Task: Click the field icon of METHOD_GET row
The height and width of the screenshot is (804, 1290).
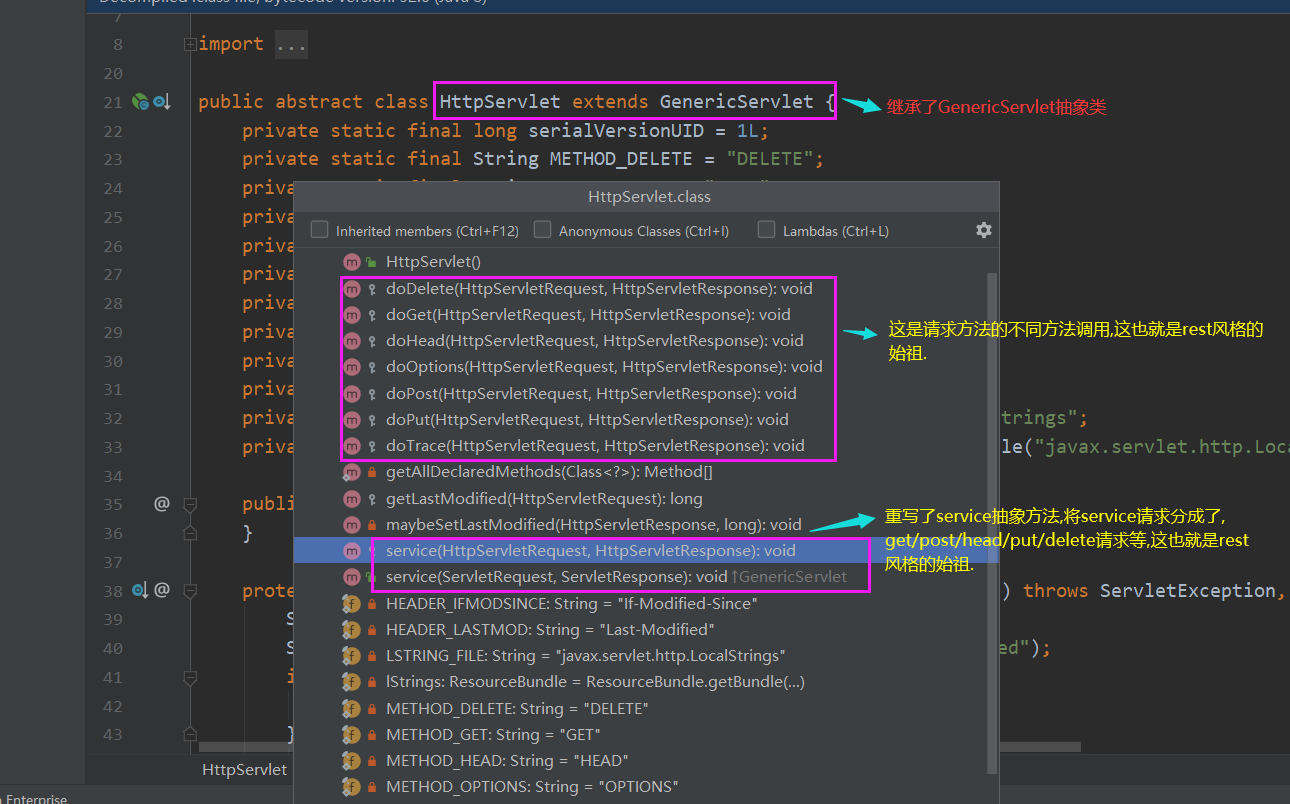Action: 351,734
